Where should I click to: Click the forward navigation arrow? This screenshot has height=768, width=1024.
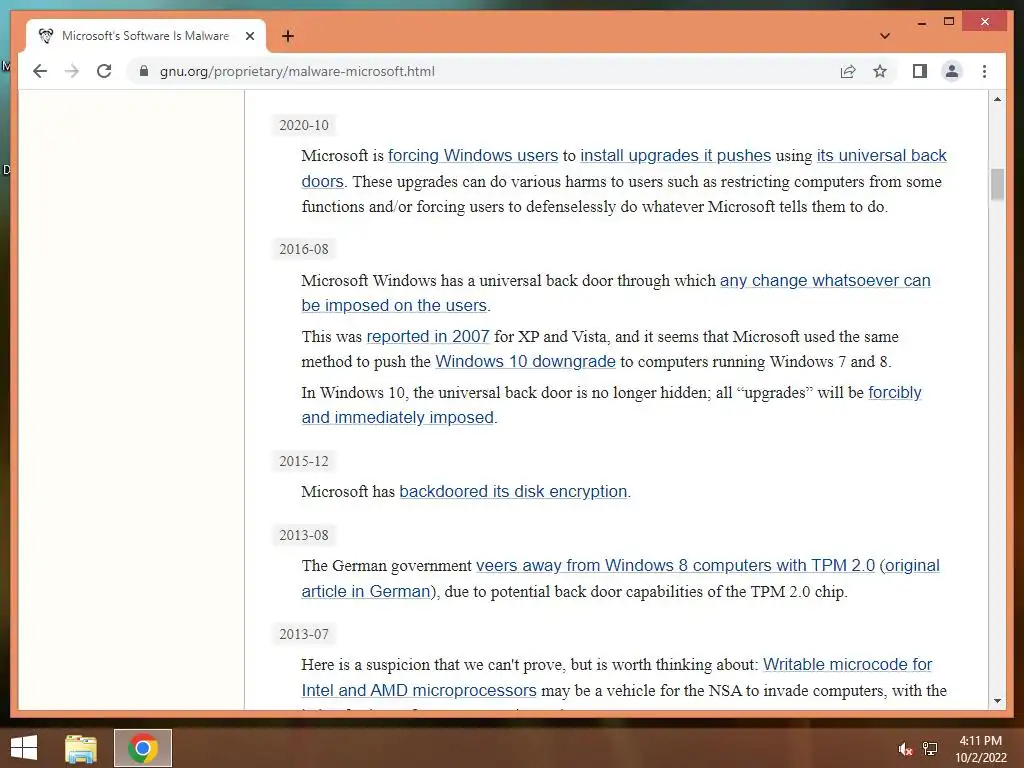[72, 71]
